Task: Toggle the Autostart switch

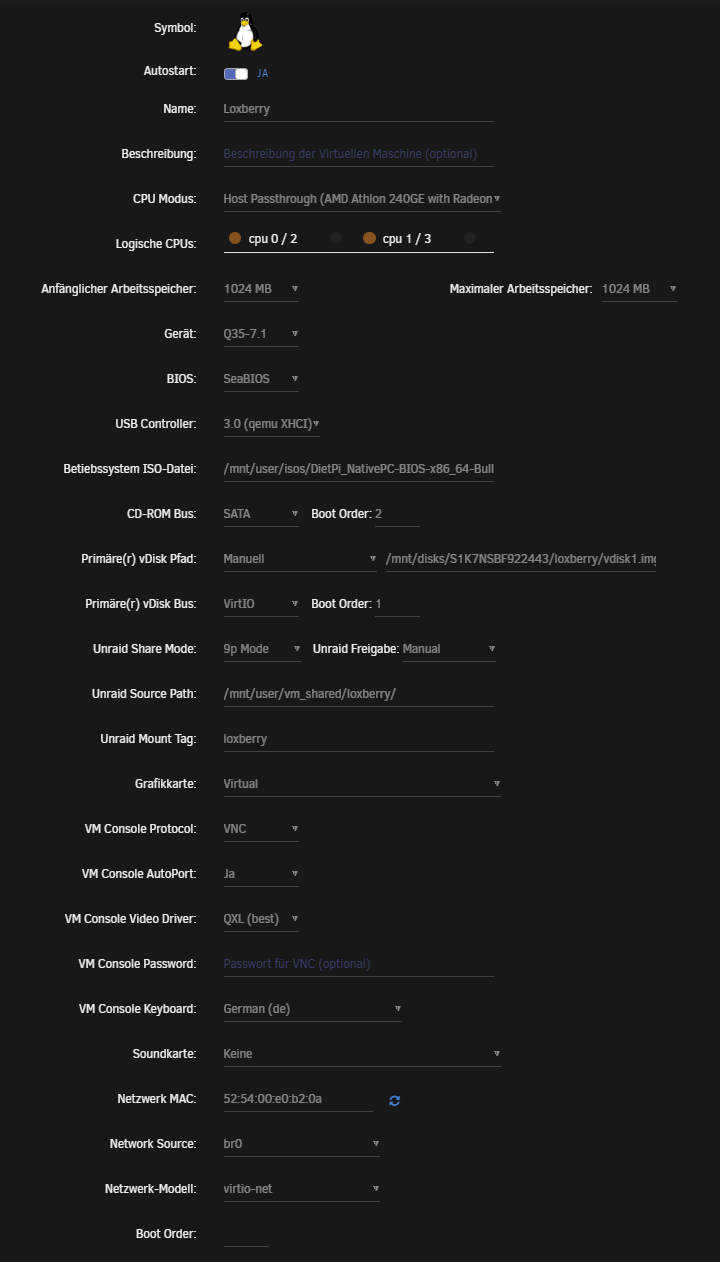Action: 236,73
